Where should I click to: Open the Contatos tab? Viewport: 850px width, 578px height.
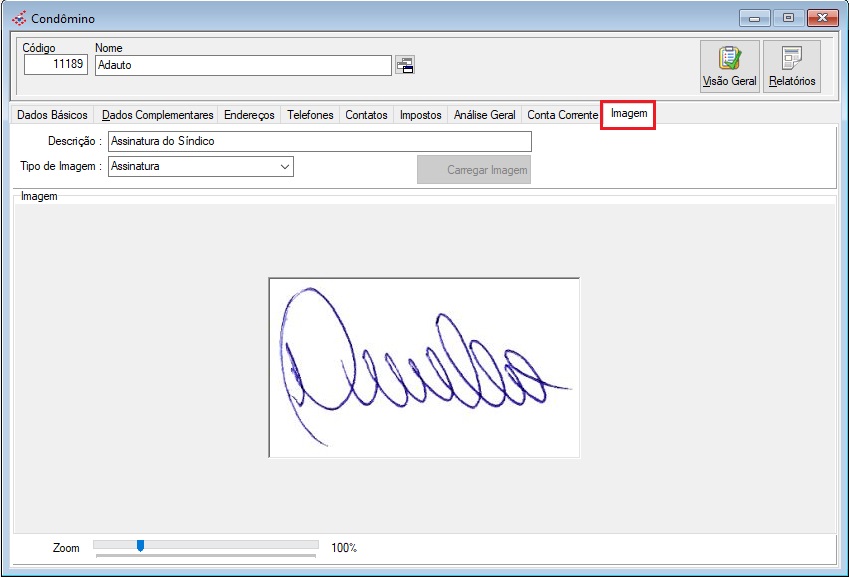[x=366, y=115]
